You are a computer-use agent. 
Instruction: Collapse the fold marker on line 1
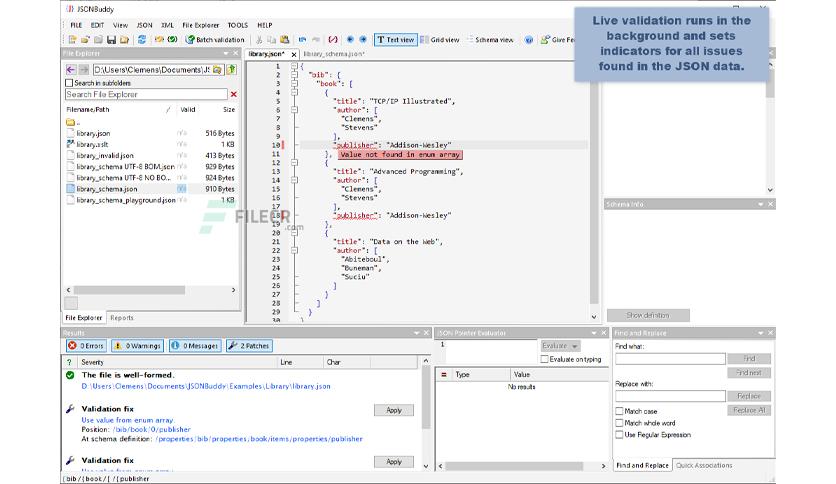pyautogui.click(x=294, y=66)
